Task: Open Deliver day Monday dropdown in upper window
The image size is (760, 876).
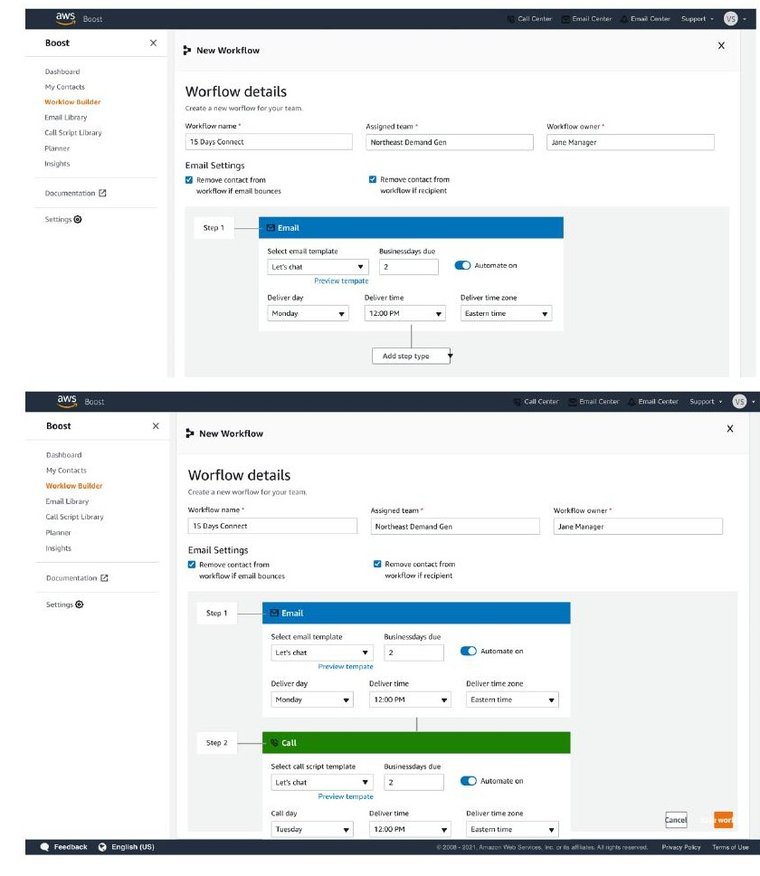Action: [308, 313]
